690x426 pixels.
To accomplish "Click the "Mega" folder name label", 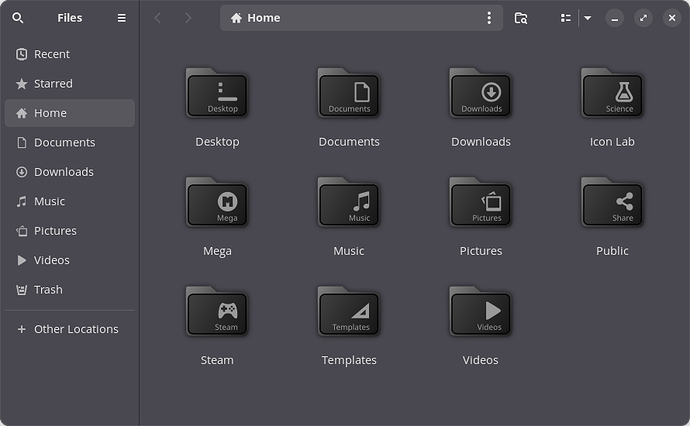I will pos(217,251).
